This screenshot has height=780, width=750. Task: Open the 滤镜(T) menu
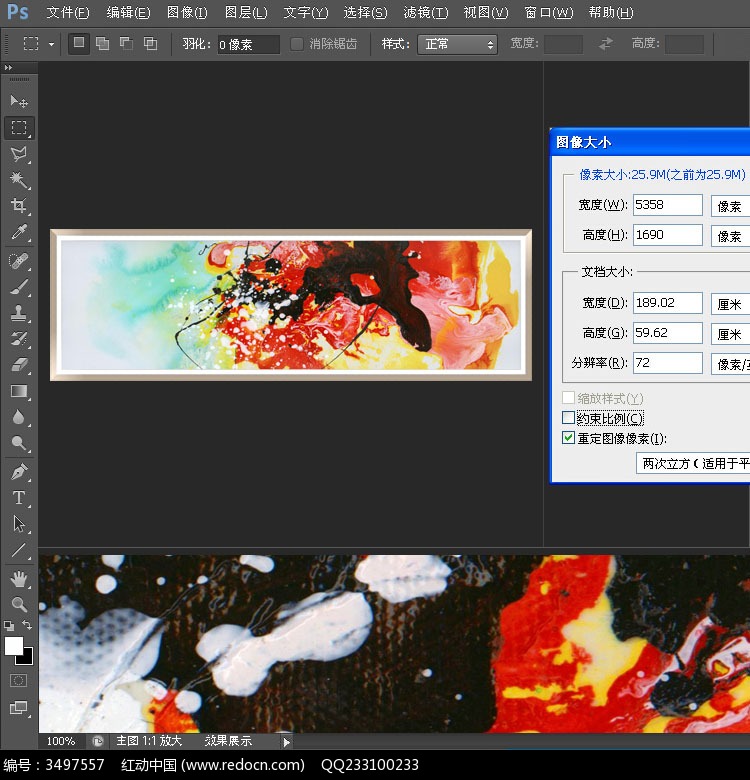click(425, 12)
